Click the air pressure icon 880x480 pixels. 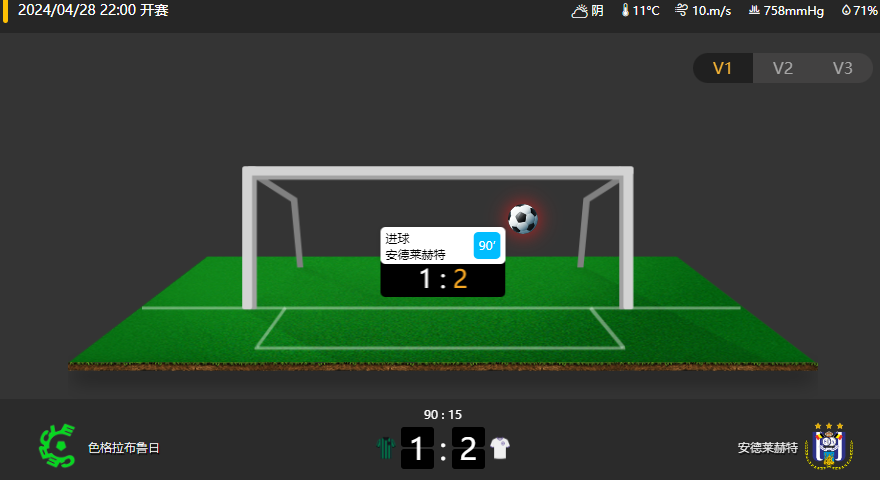click(x=754, y=10)
